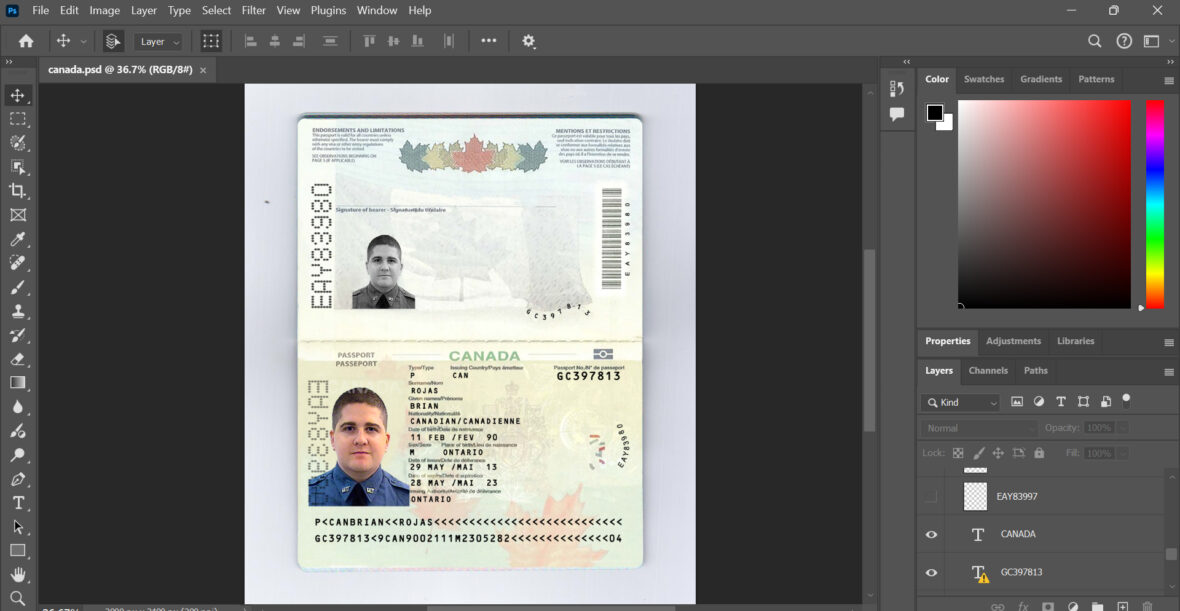Screen dimensions: 1180x611
Task: Pick a color in the color field
Action: [x=1044, y=204]
